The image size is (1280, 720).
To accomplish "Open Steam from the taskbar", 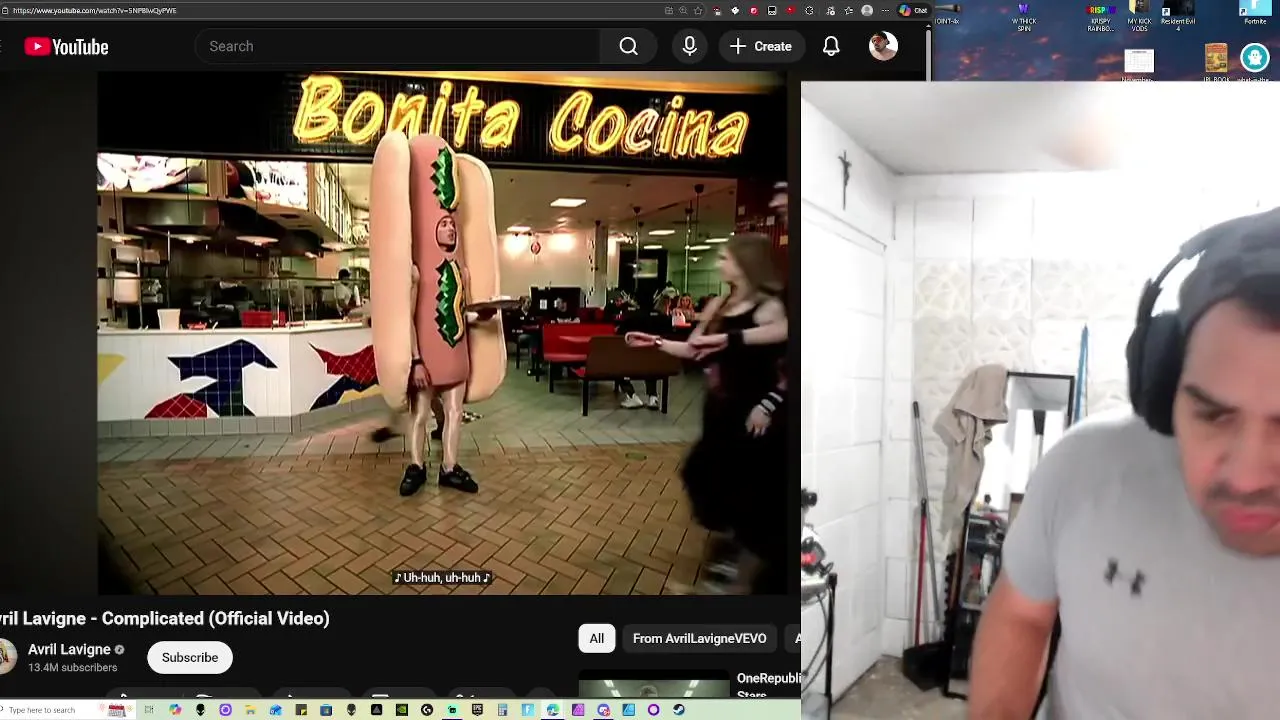I will click(x=679, y=710).
